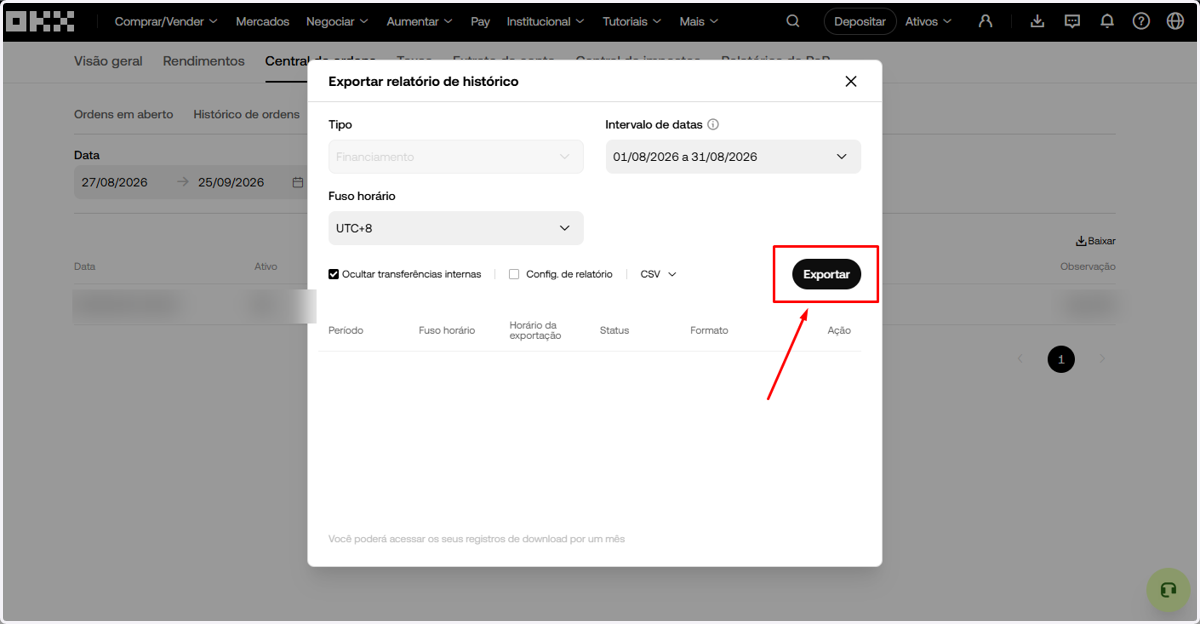
Task: Open the user profile icon
Action: pos(985,21)
